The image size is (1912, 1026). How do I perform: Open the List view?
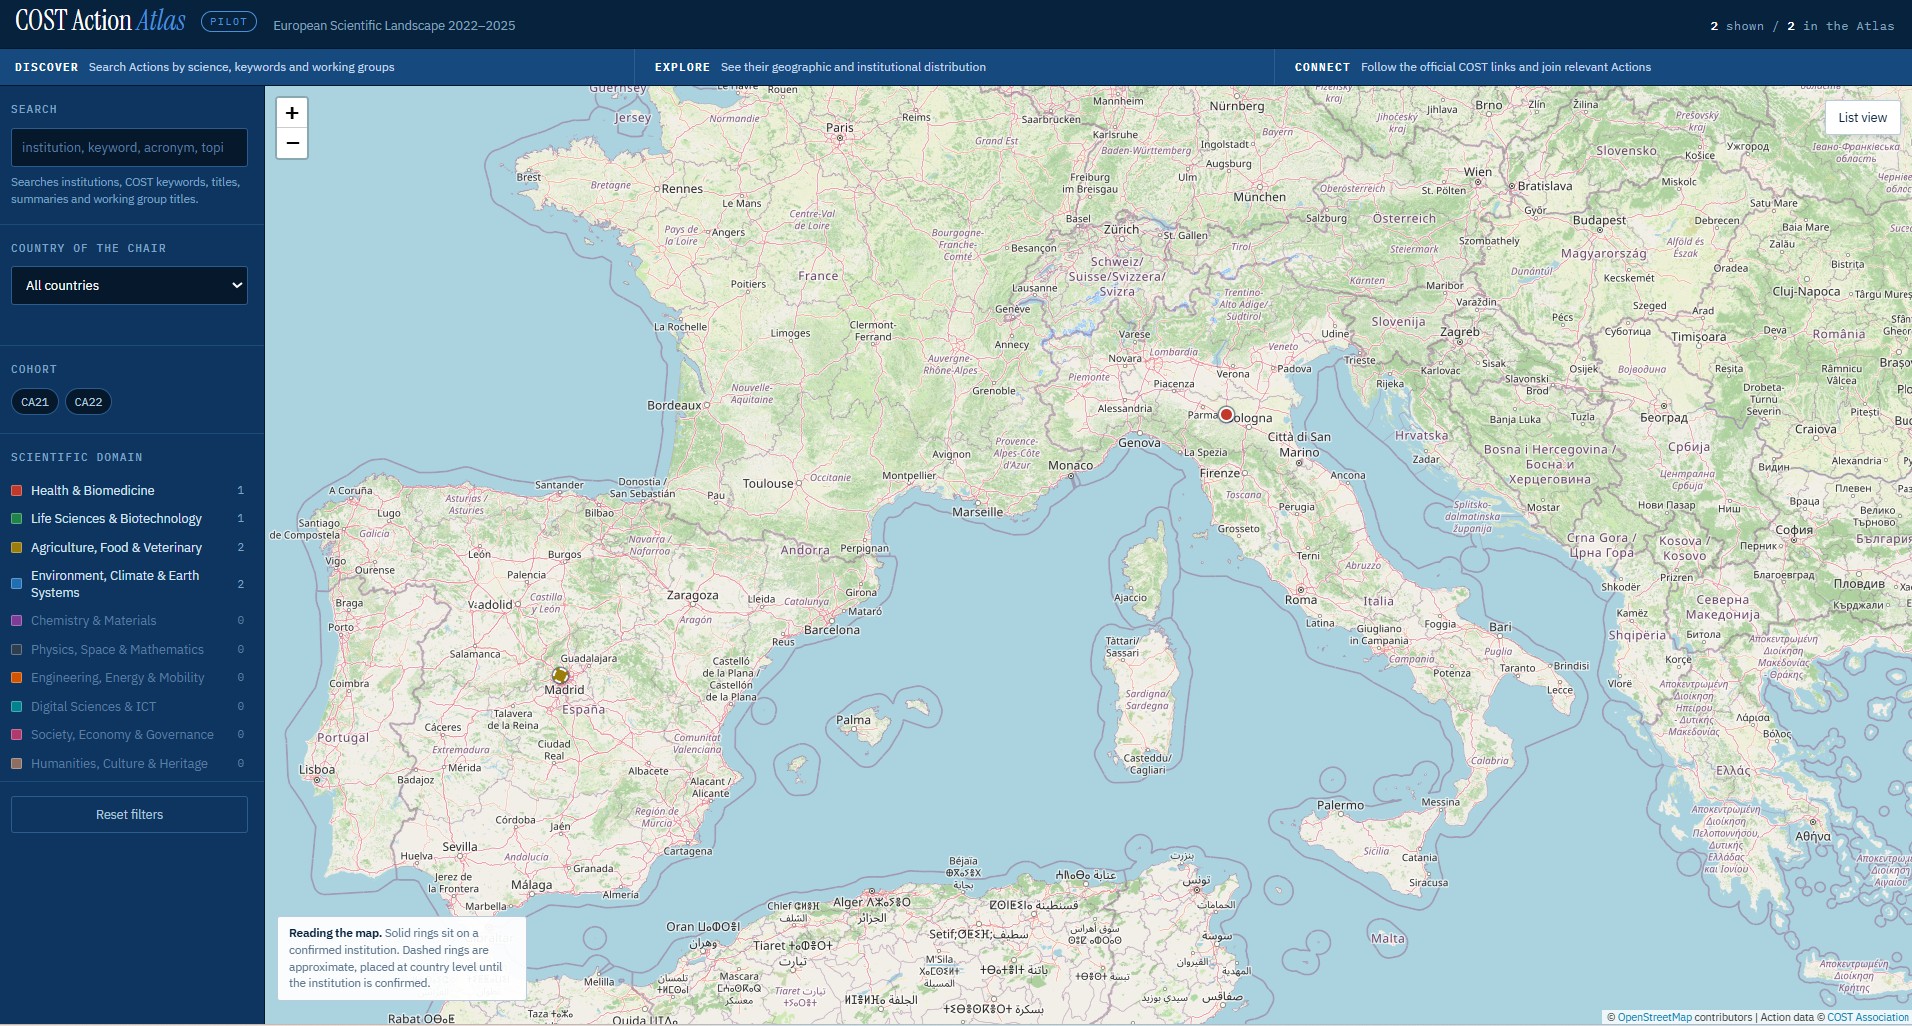[1862, 117]
